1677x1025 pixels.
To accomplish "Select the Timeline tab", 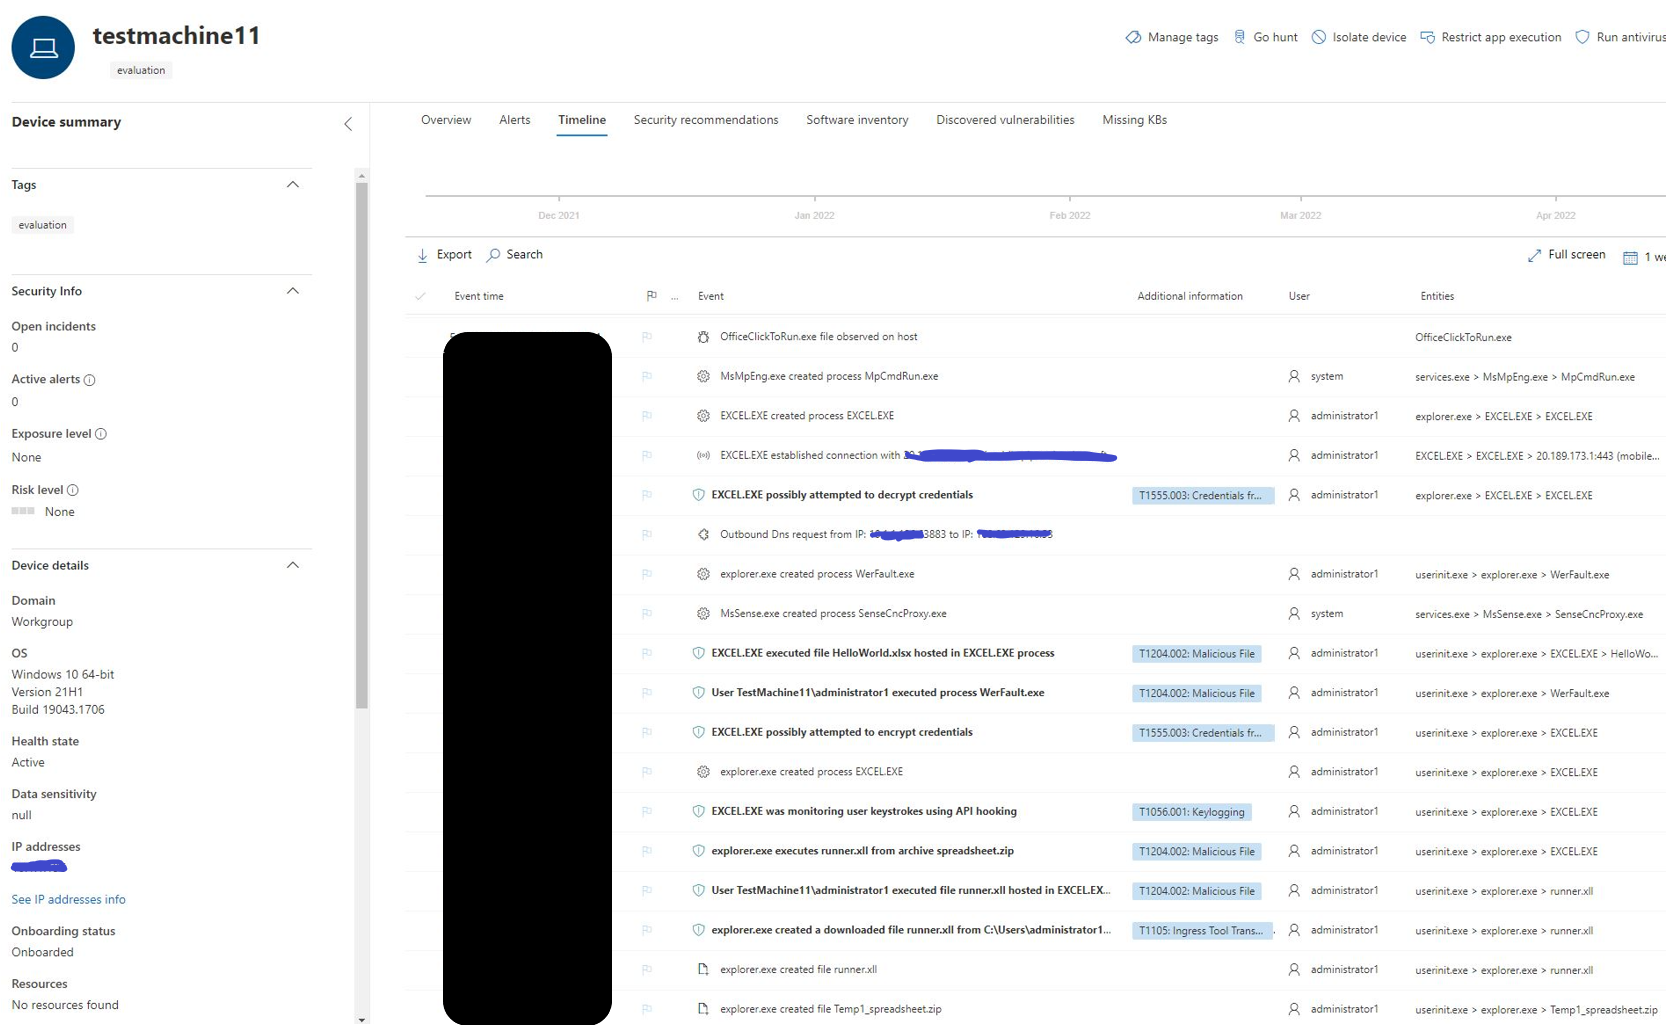I will pyautogui.click(x=582, y=120).
